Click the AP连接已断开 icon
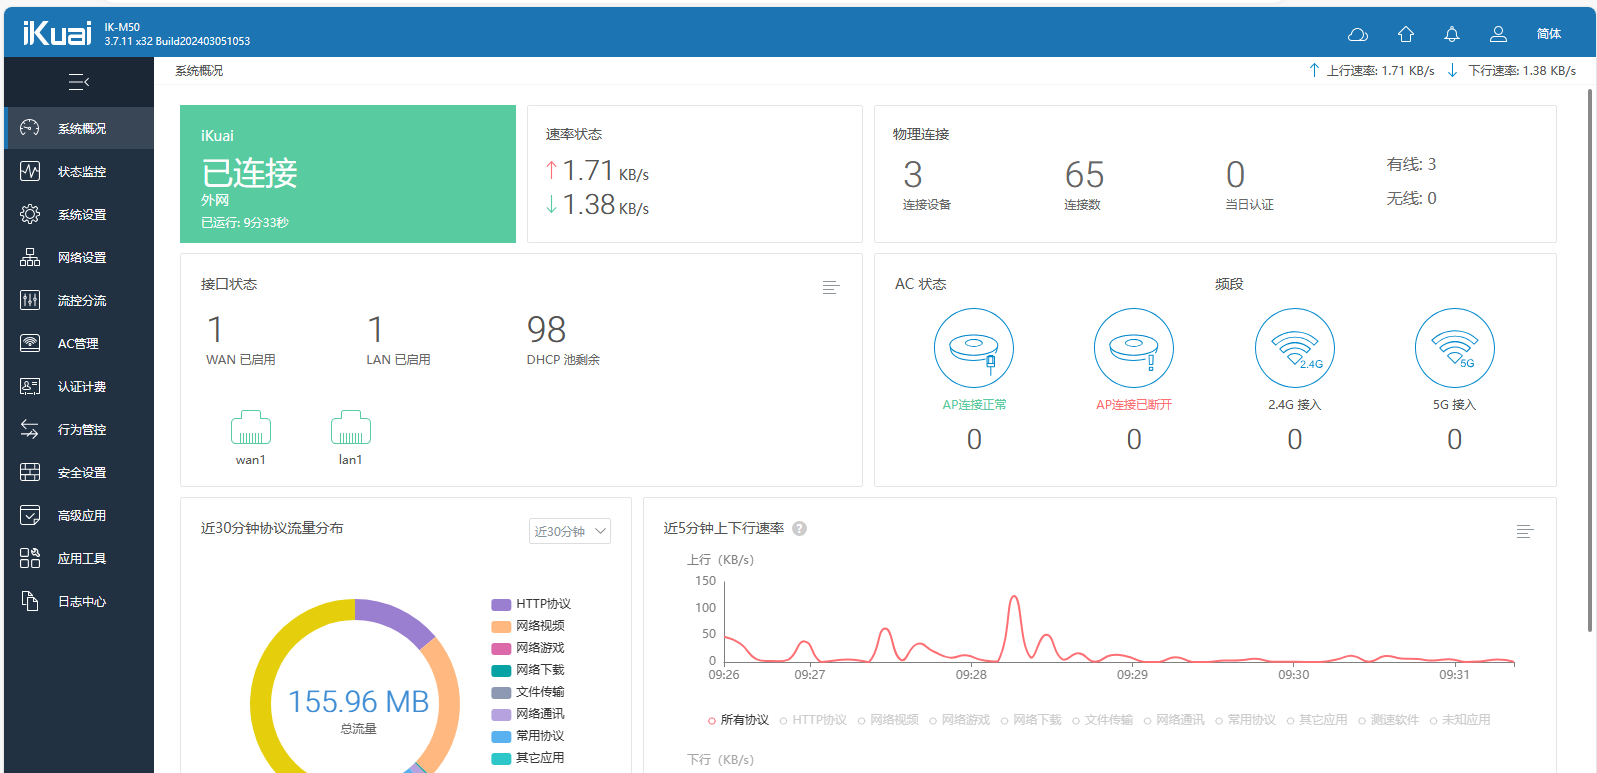This screenshot has height=773, width=1597. (x=1134, y=348)
